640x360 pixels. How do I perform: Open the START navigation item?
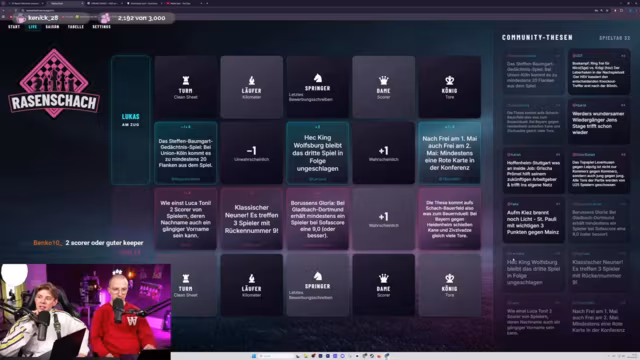(x=14, y=27)
